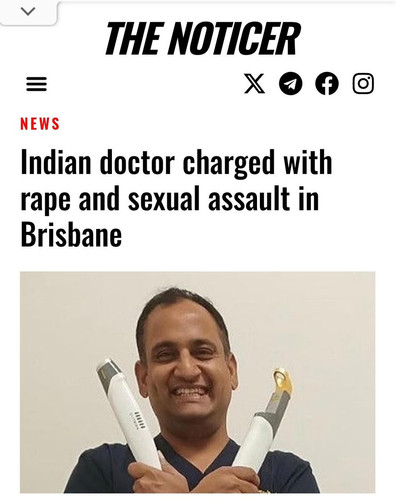Tap the circular Facebook 'f' icon
This screenshot has width=396, height=500.
[327, 83]
